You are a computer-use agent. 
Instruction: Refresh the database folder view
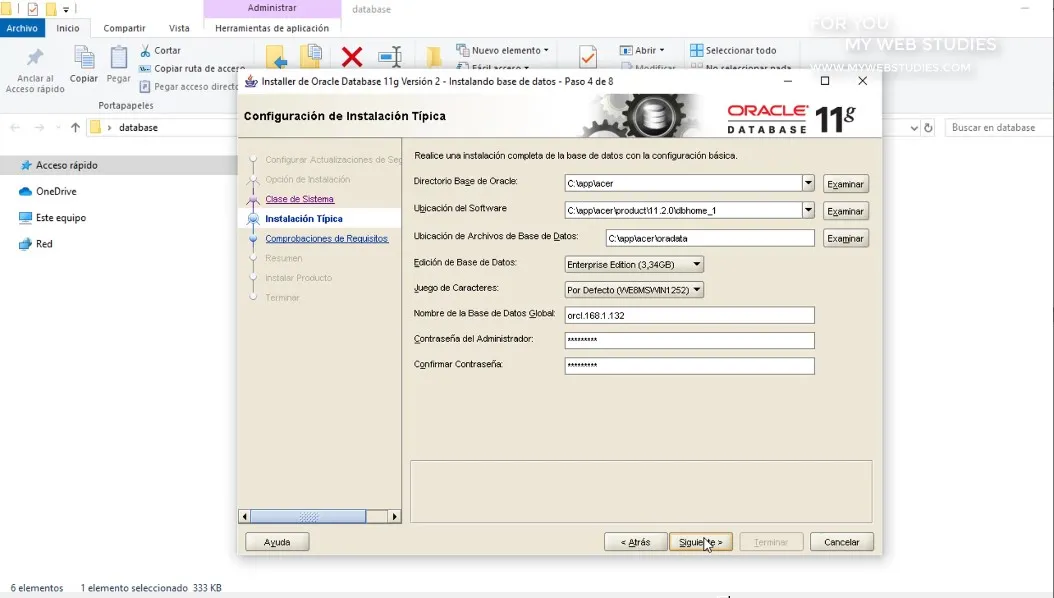(x=928, y=128)
